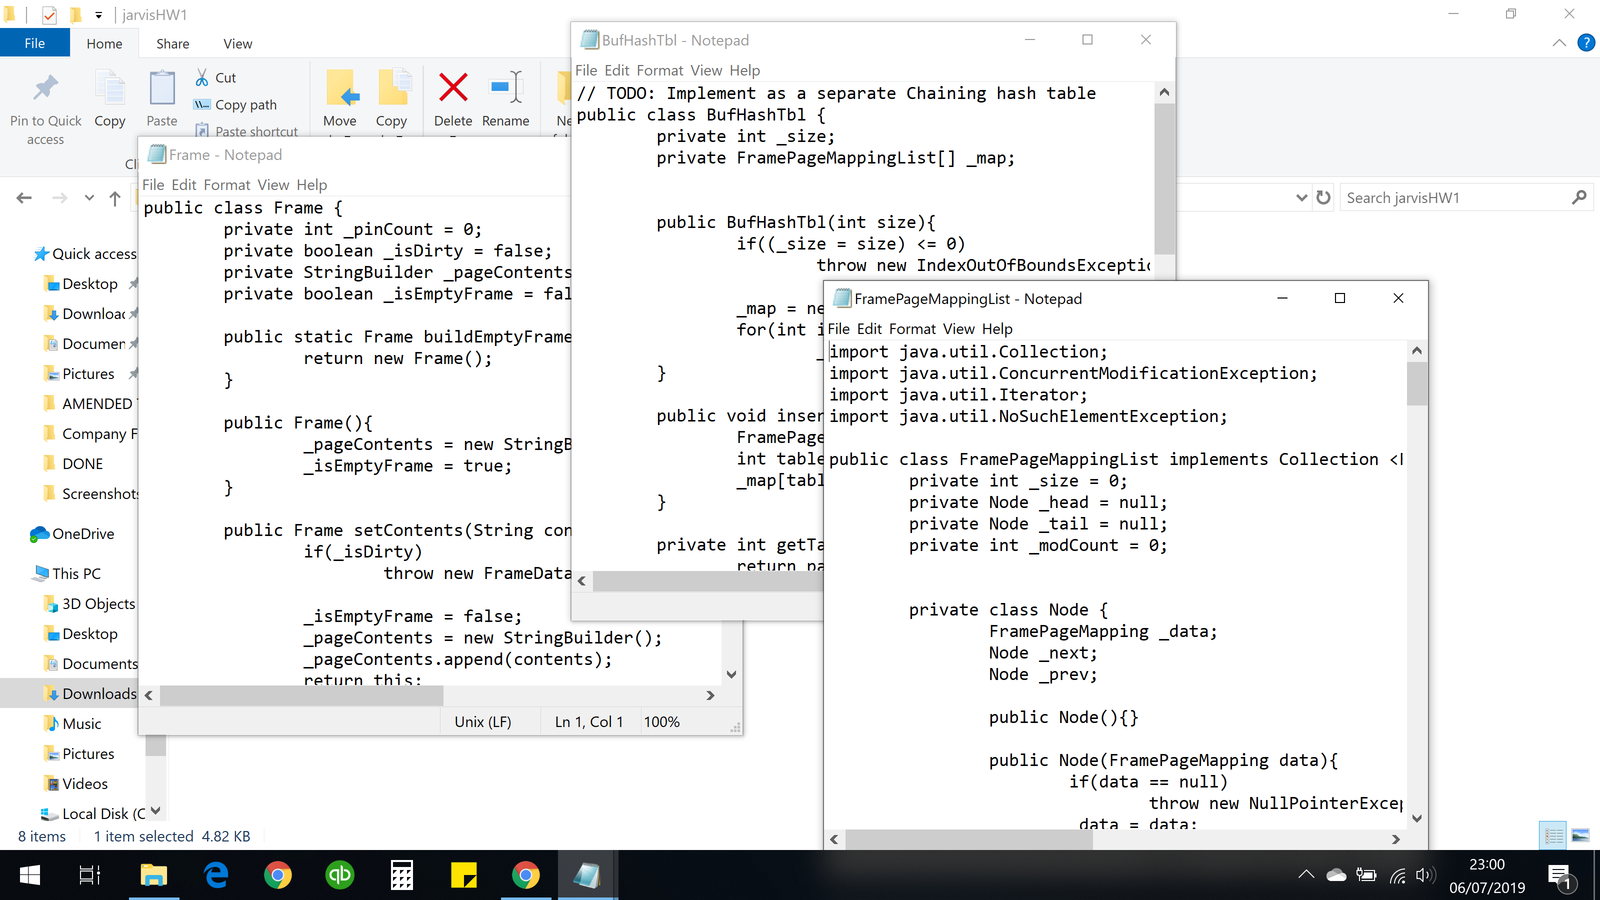Click the Cut scissors icon
Viewport: 1600px width, 900px height.
coord(202,78)
